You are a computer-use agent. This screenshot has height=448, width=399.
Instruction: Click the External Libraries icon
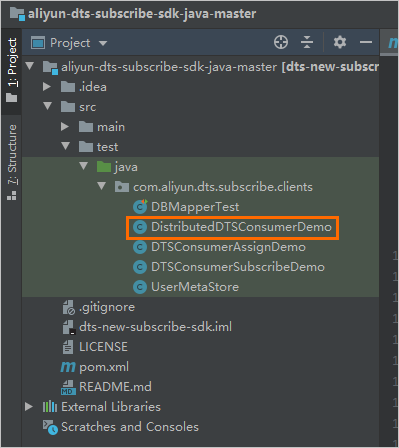coord(50,407)
